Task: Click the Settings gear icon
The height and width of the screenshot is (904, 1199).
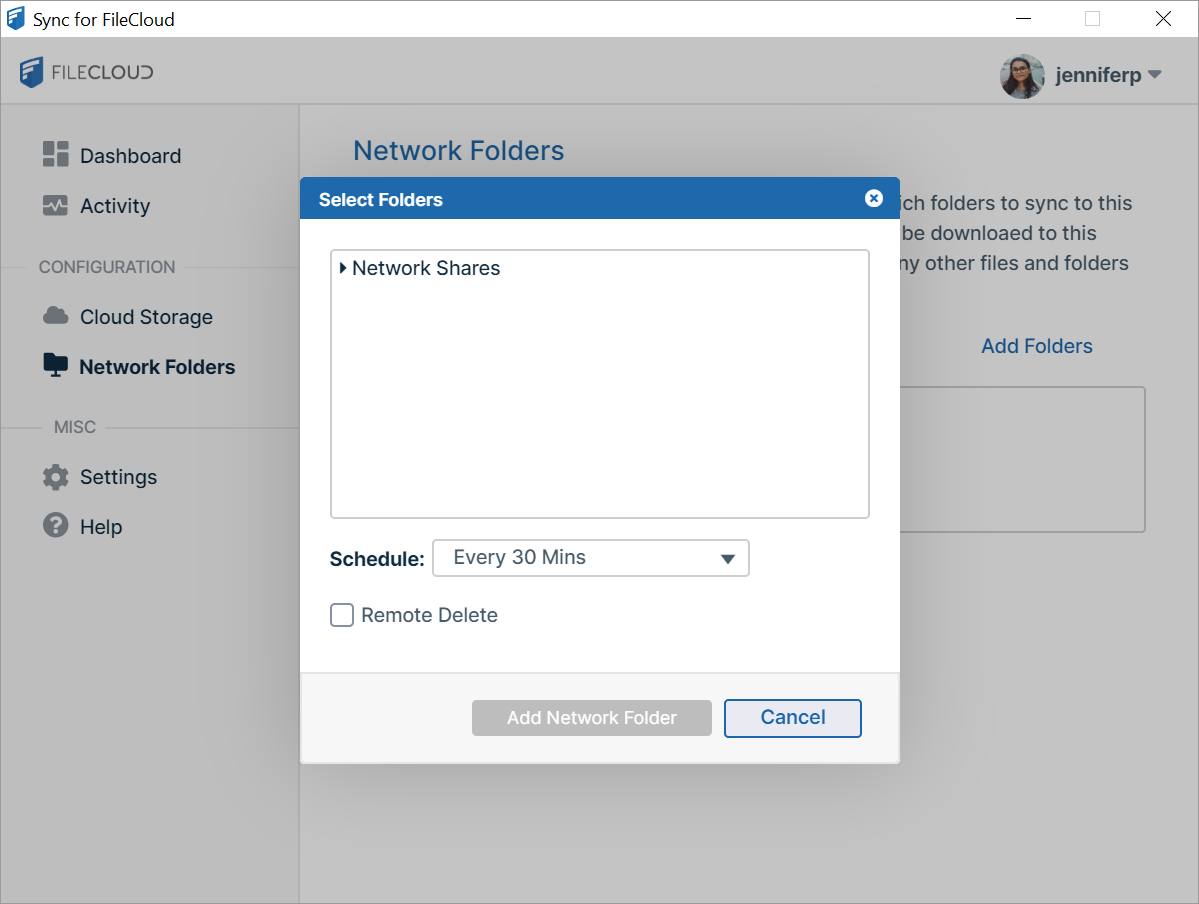Action: point(55,477)
